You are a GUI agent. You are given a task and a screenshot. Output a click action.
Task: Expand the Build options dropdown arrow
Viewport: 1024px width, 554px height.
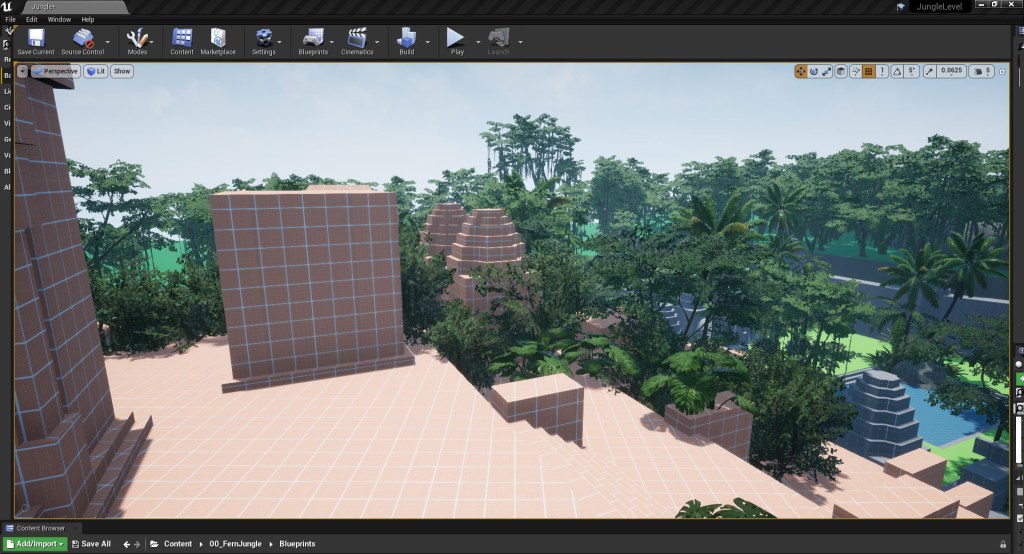[x=428, y=42]
